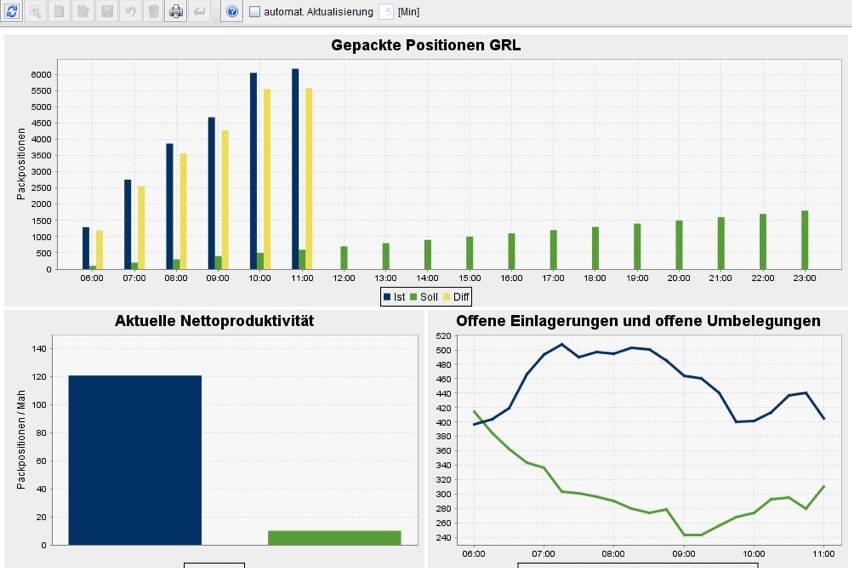The width and height of the screenshot is (852, 568).
Task: Click the return arrow icon
Action: [x=199, y=12]
